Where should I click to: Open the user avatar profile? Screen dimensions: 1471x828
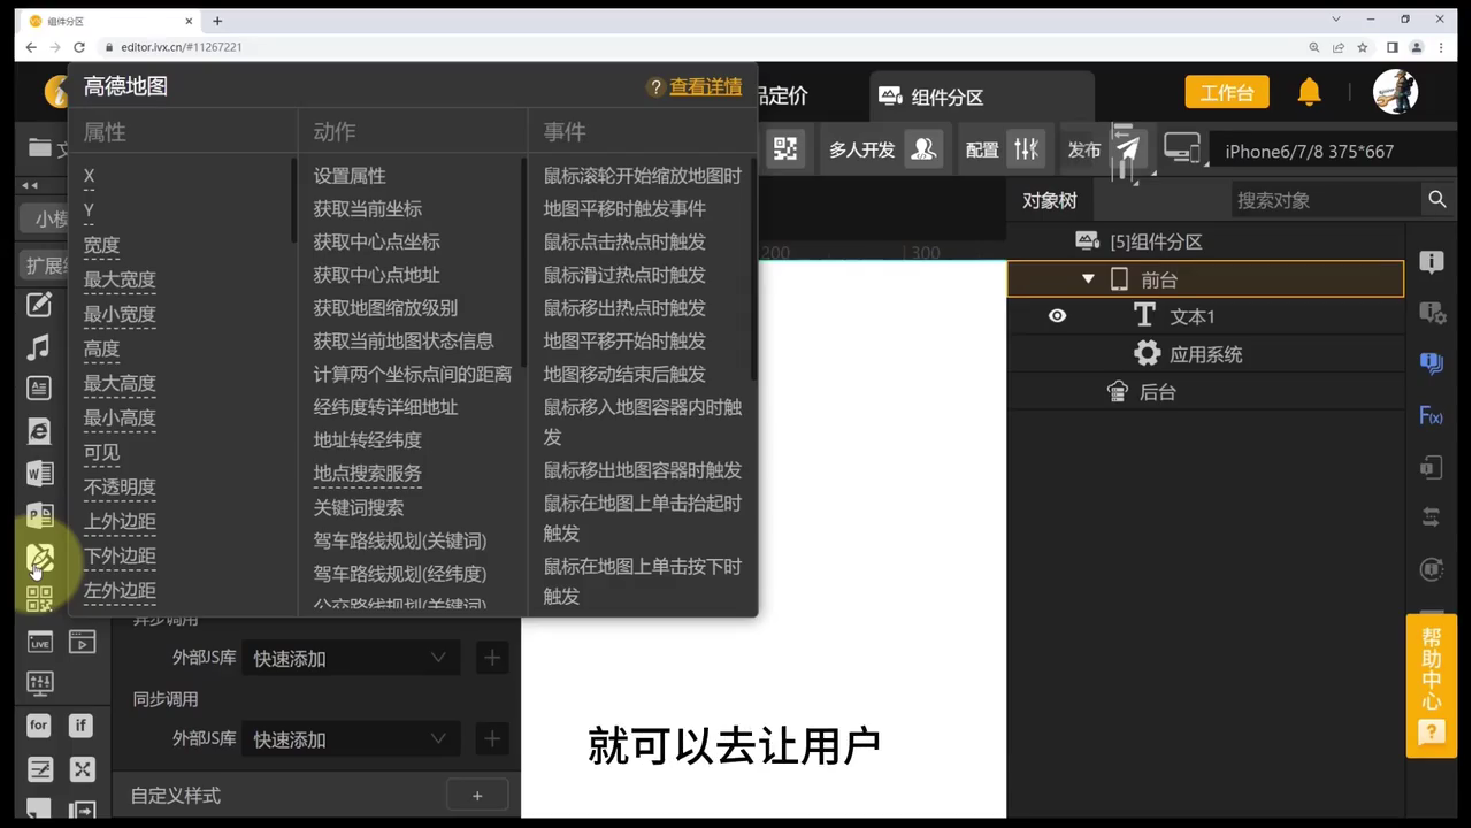coord(1395,92)
